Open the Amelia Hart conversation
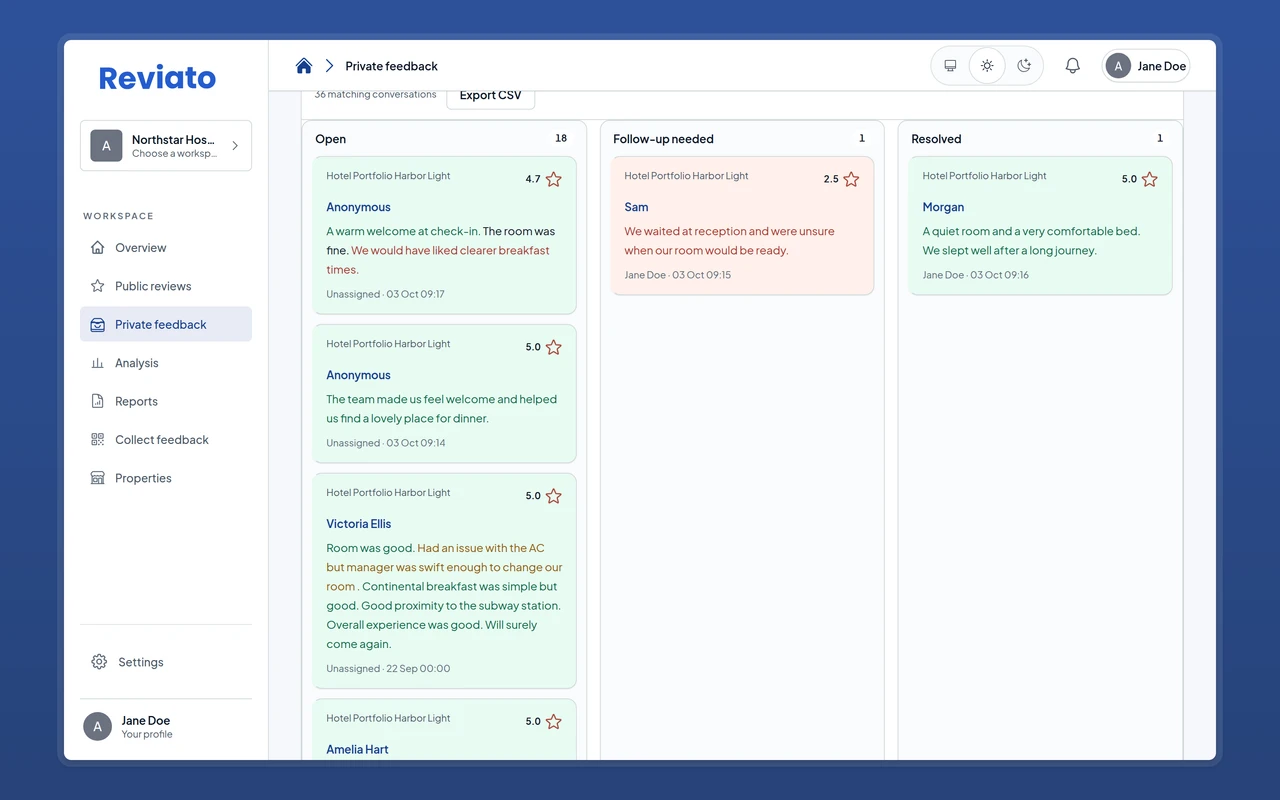This screenshot has height=800, width=1280. point(445,730)
